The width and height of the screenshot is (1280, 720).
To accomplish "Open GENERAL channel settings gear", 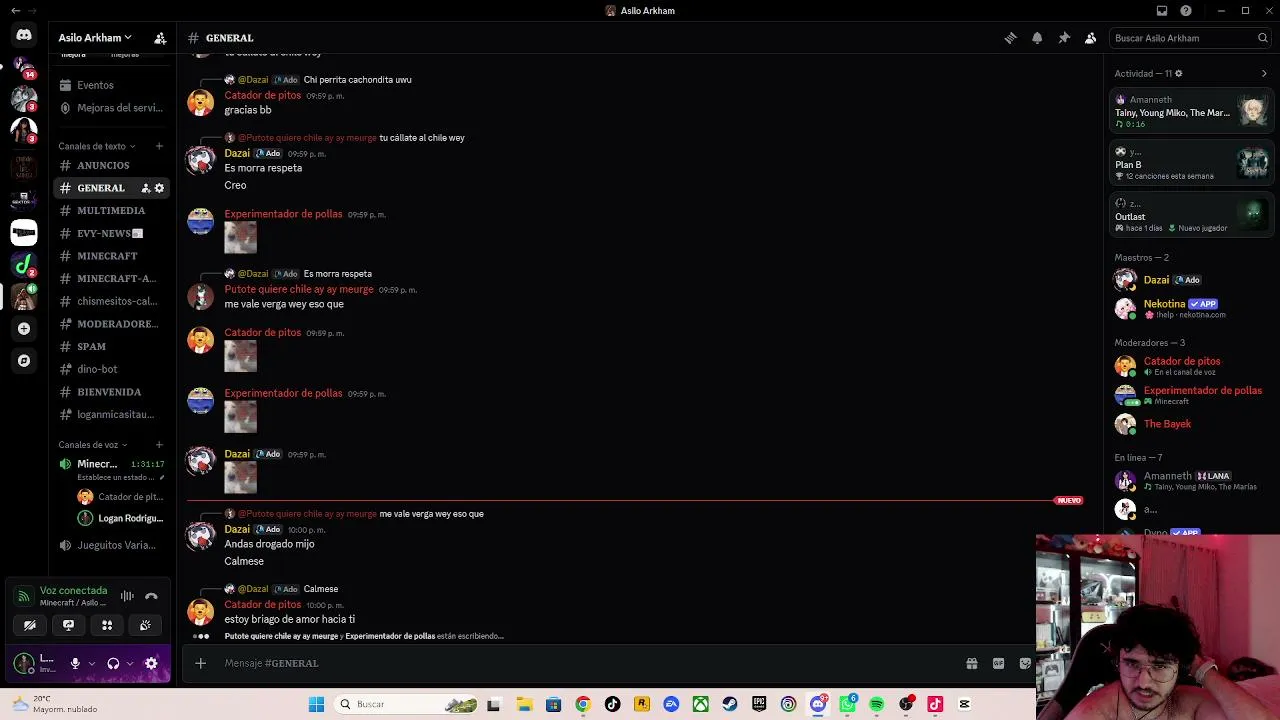I will (159, 188).
